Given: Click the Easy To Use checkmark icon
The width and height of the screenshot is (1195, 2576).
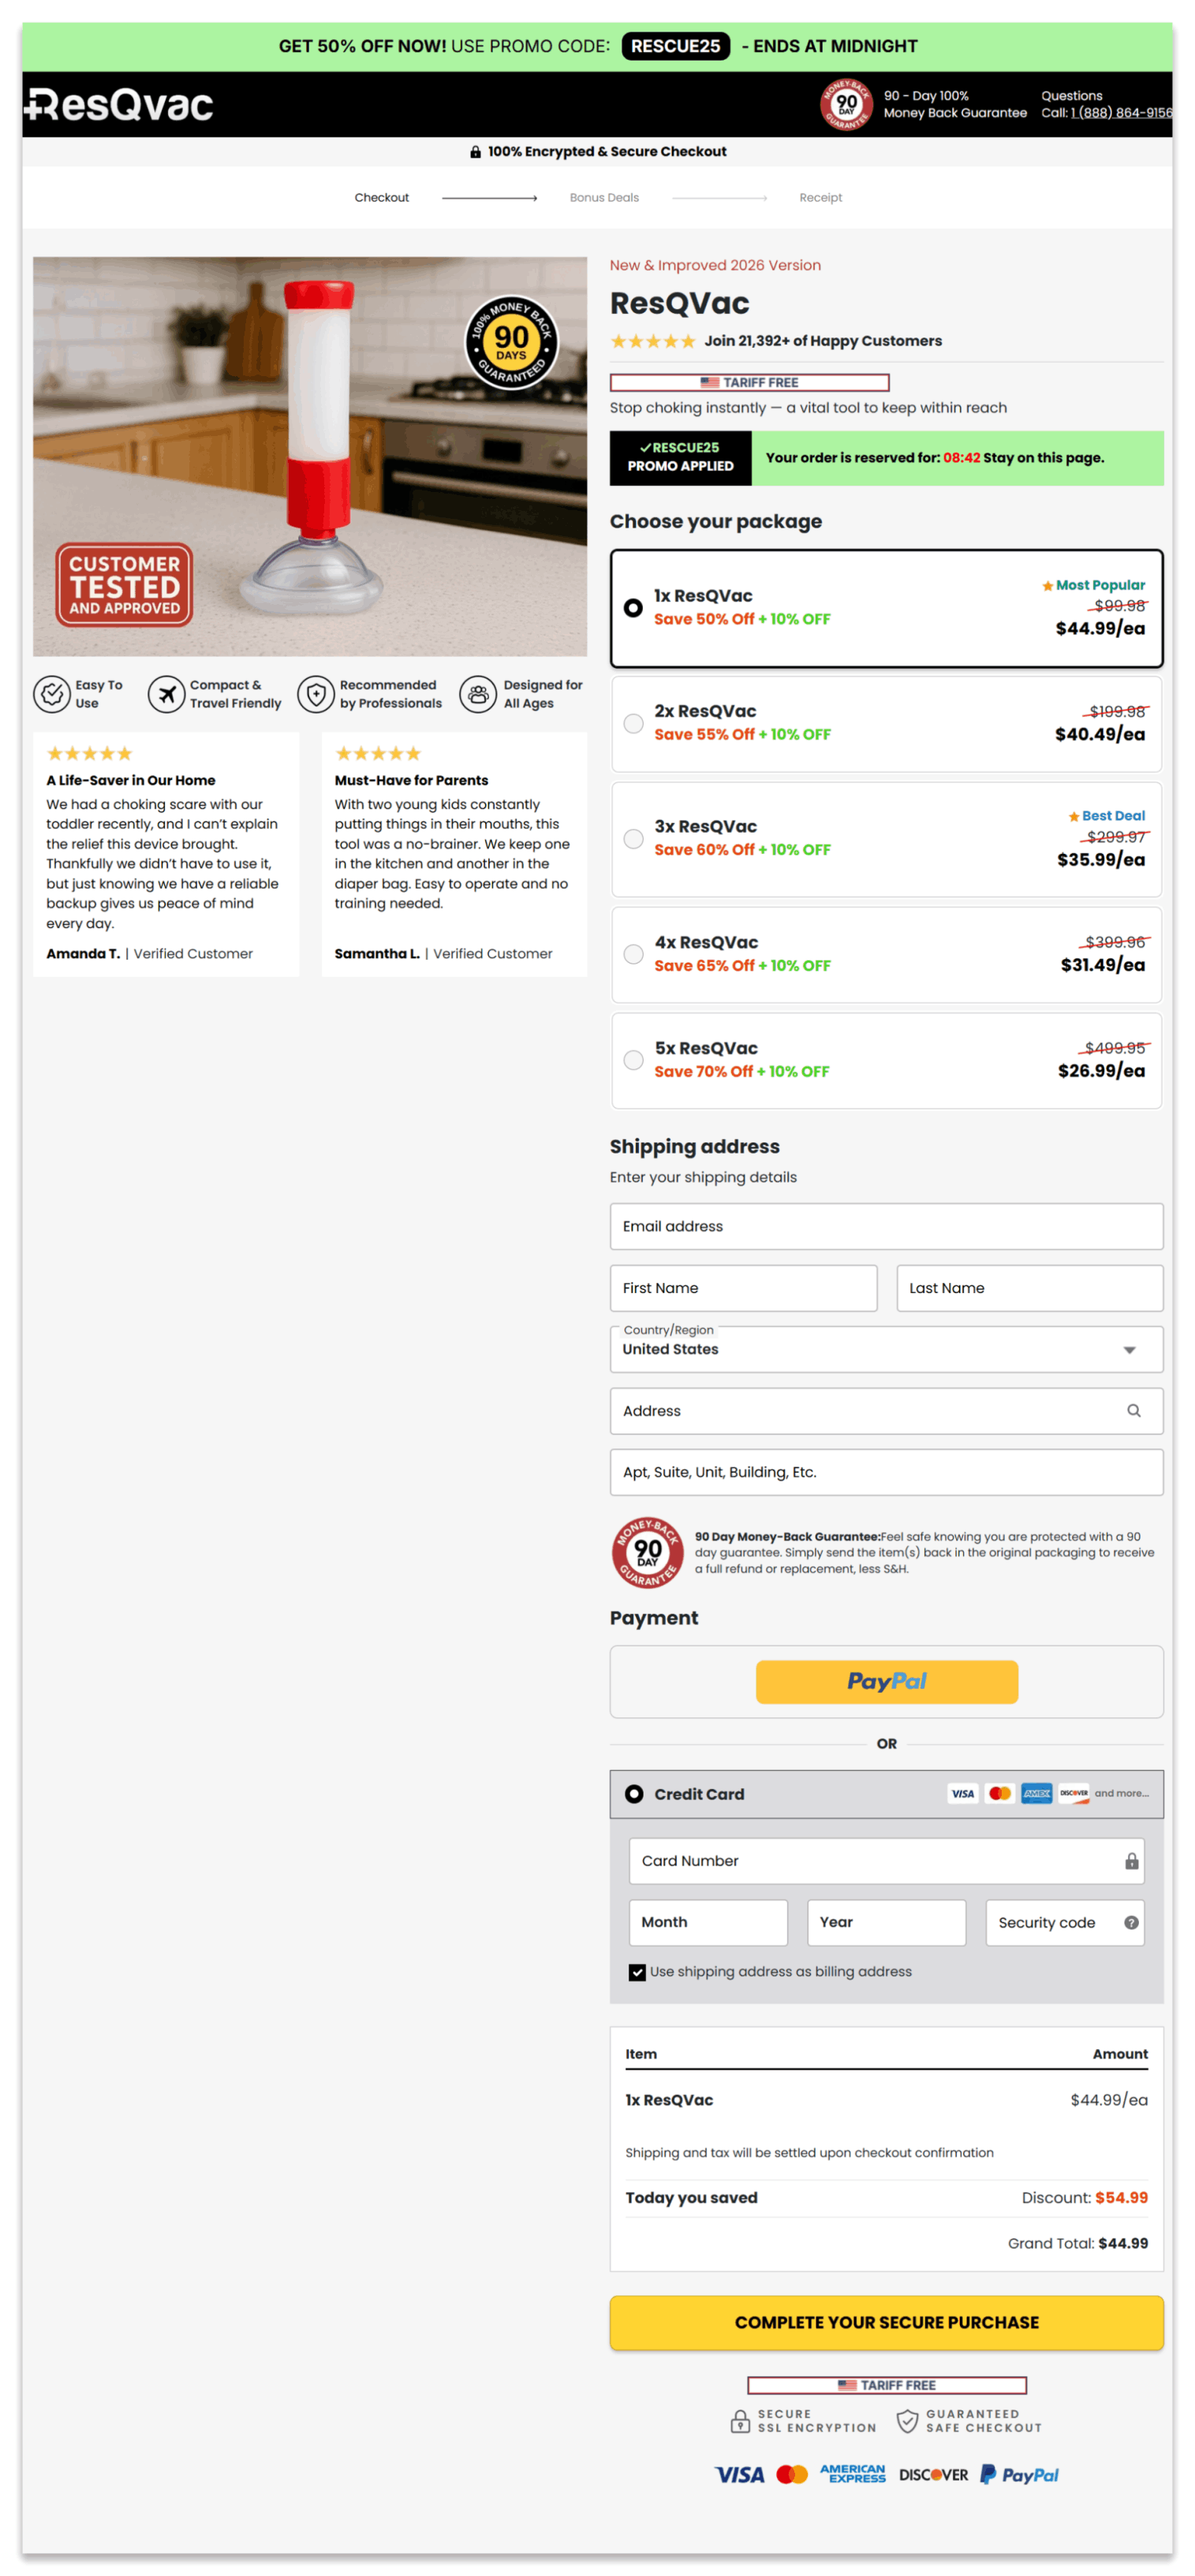Looking at the screenshot, I should click(51, 694).
